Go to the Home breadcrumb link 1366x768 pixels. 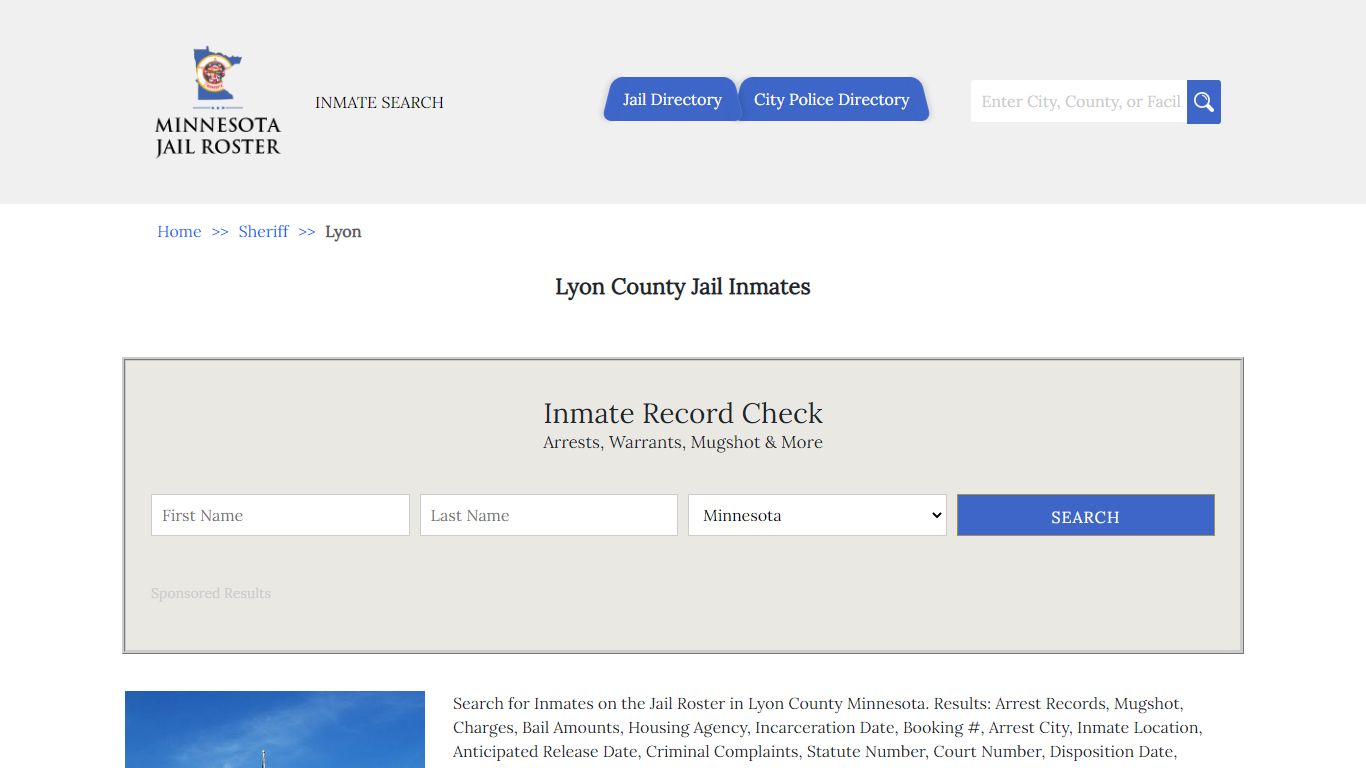[x=179, y=231]
